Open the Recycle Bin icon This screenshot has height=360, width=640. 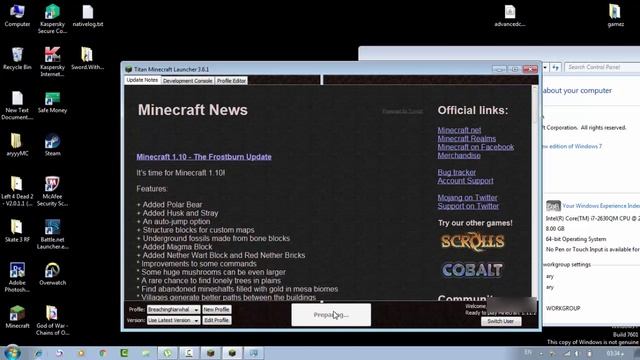coord(17,58)
